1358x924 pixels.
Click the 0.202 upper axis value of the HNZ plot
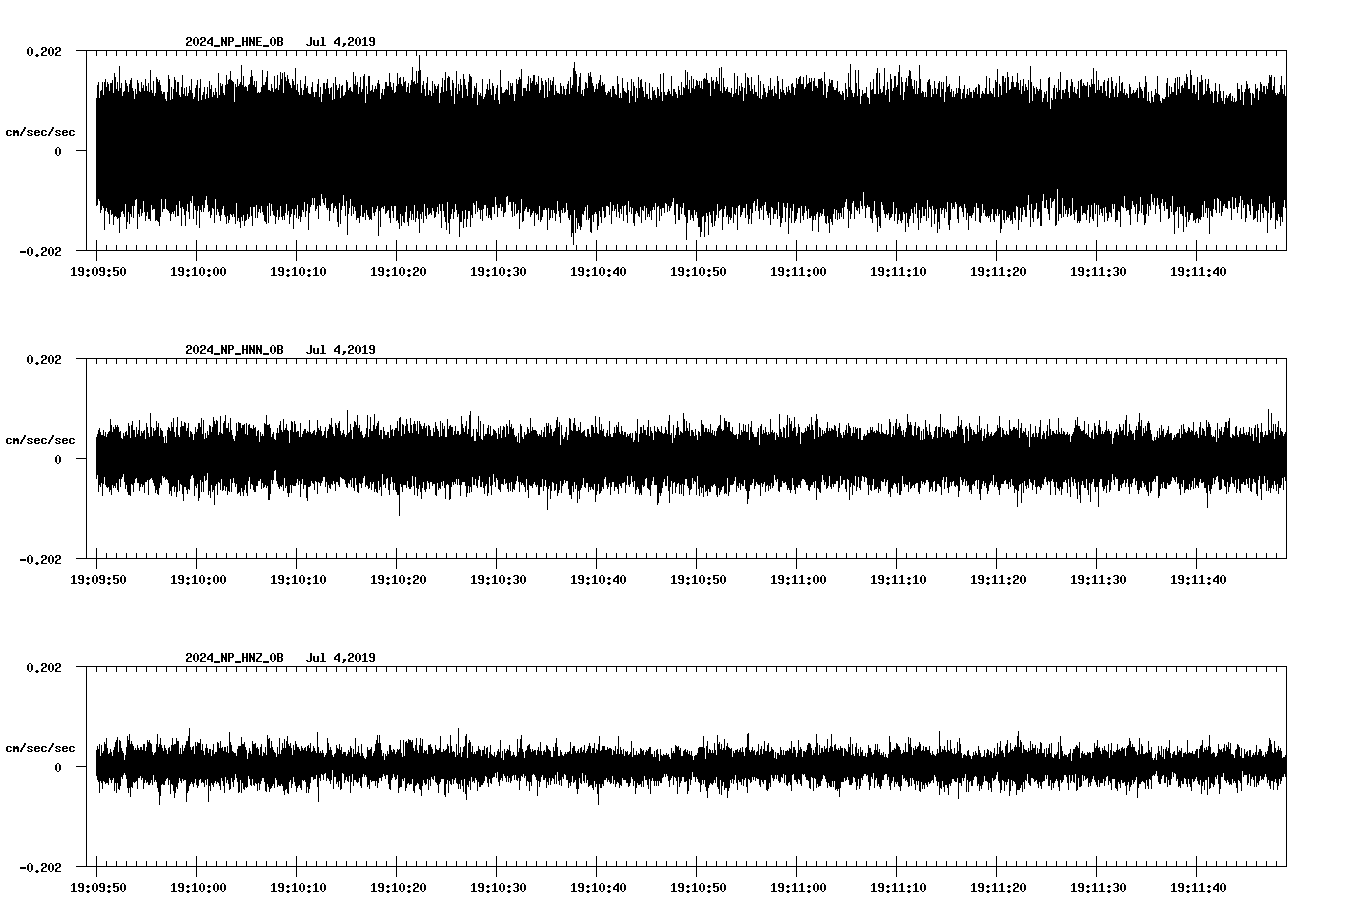pos(44,667)
